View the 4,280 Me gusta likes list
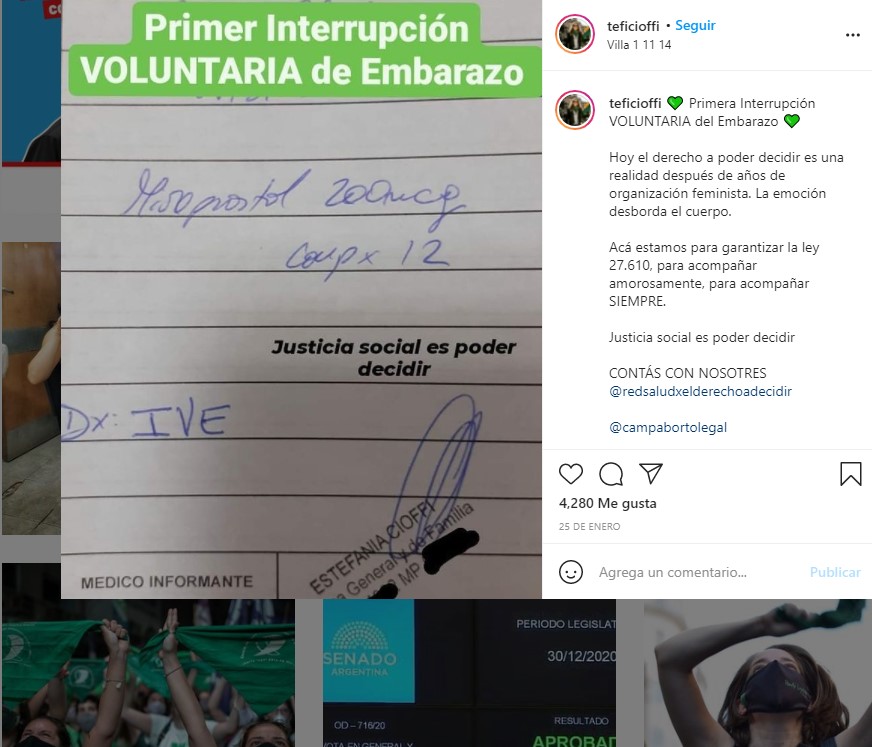 (x=607, y=503)
